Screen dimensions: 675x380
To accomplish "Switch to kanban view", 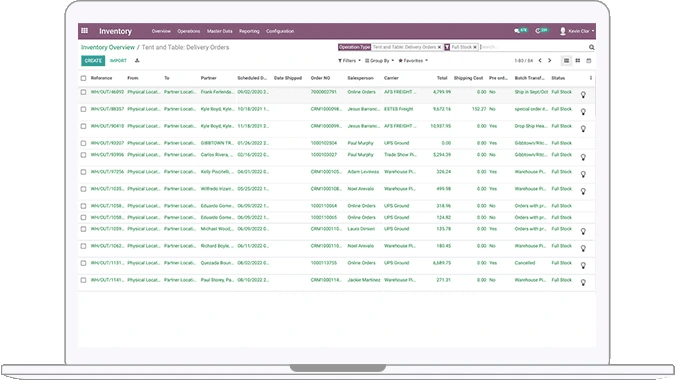I will 578,61.
